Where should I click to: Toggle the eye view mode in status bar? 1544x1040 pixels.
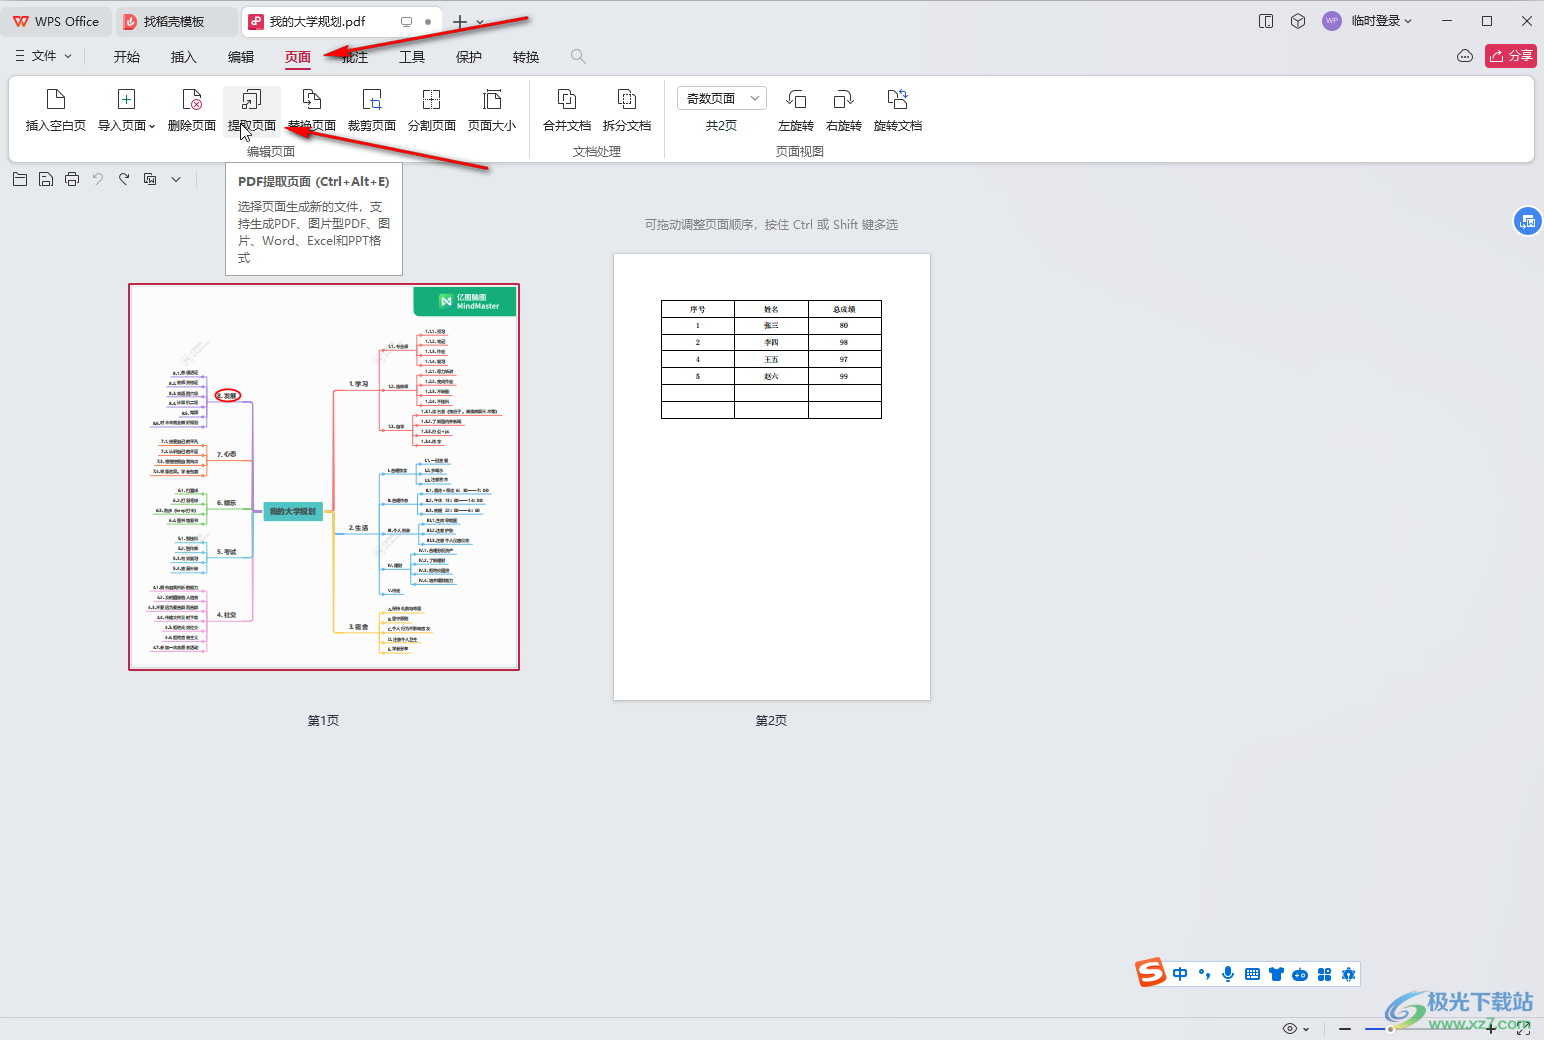(1290, 1028)
